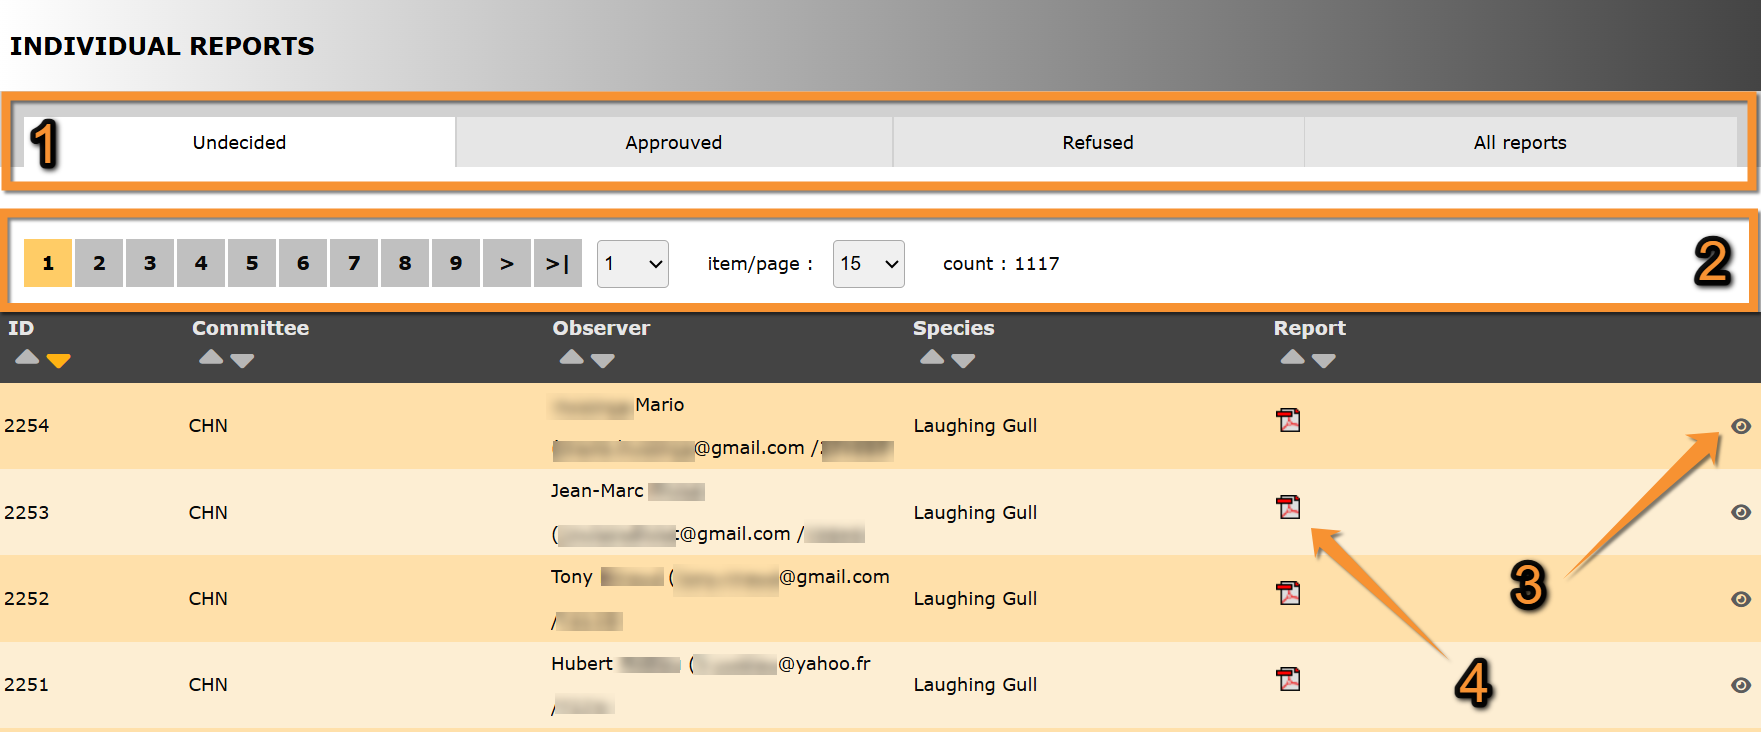Open PDF report for ID 2251

click(x=1288, y=680)
